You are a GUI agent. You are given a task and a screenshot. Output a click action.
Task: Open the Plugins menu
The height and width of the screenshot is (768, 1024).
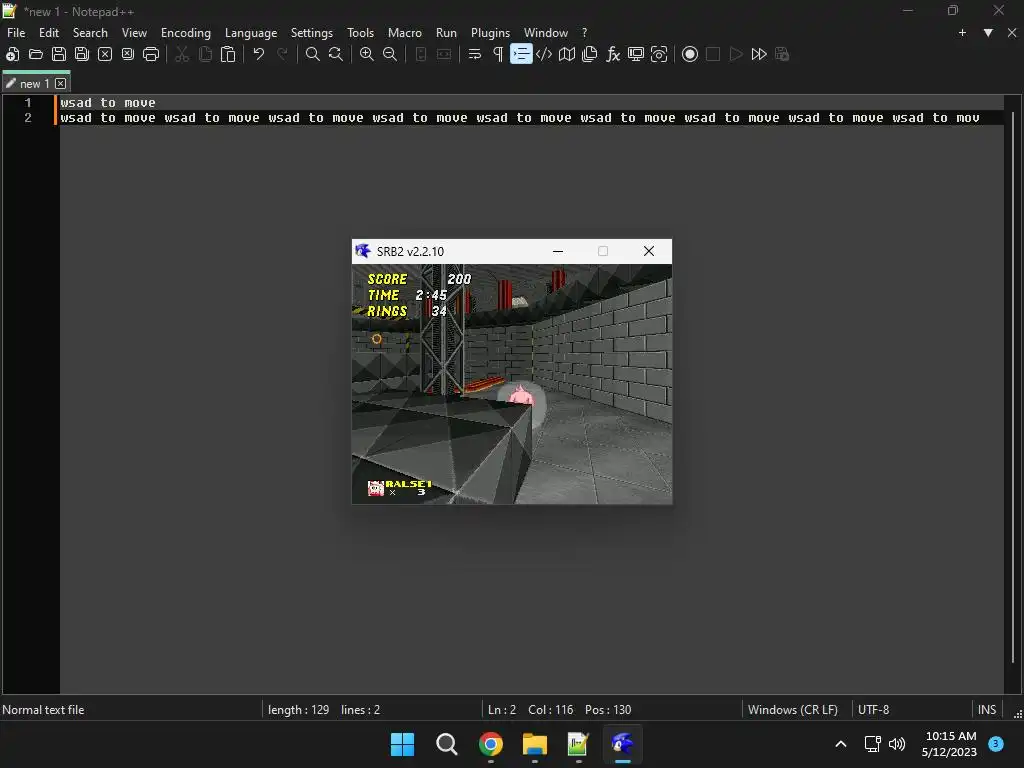click(490, 33)
